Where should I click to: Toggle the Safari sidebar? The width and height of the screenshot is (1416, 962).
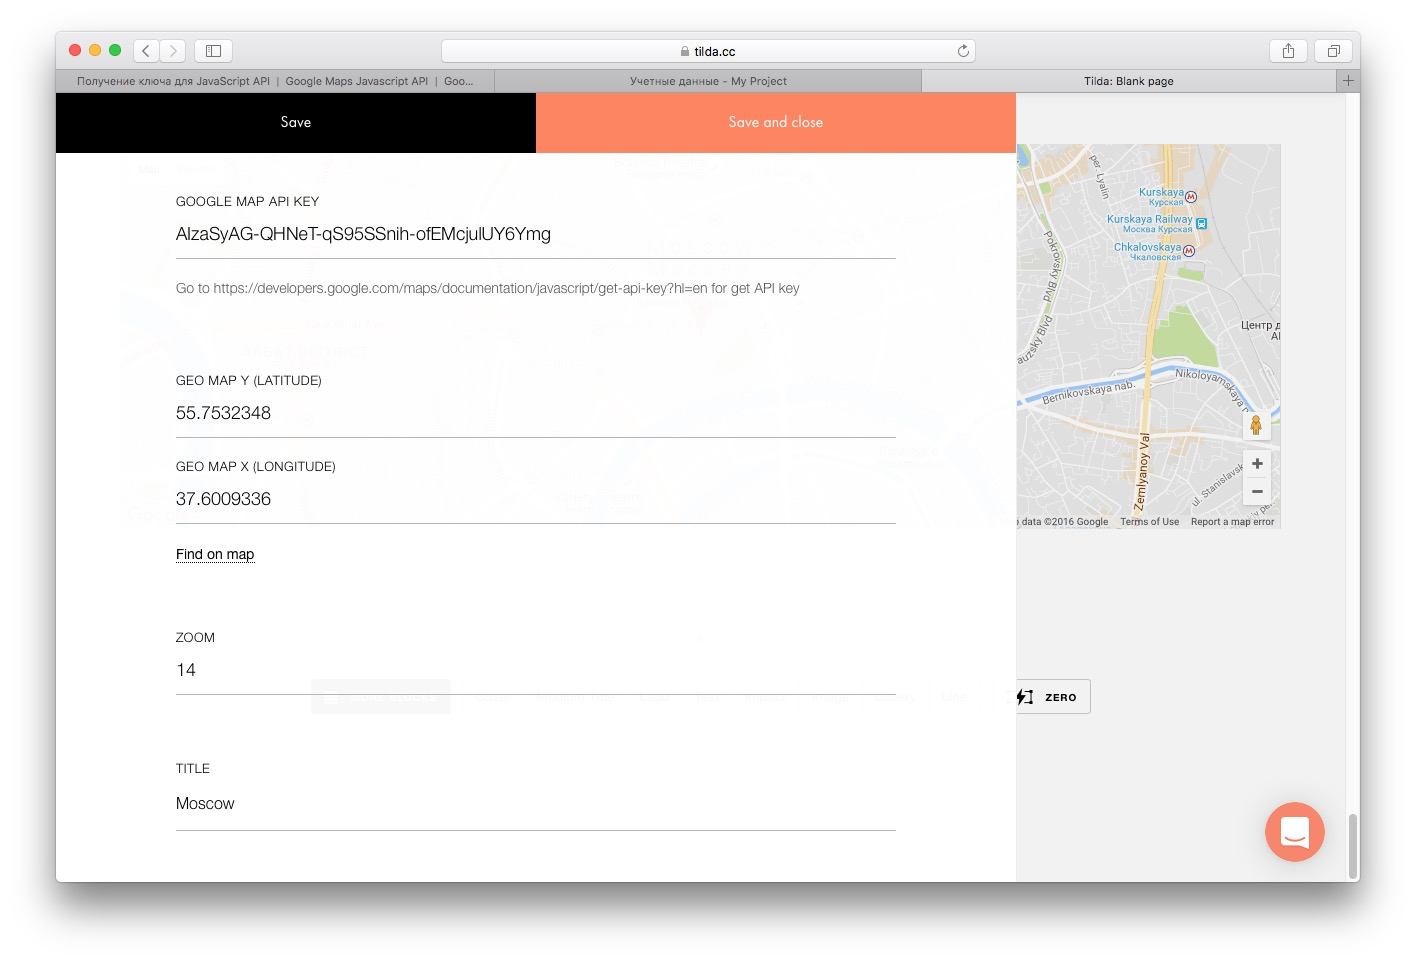(213, 50)
